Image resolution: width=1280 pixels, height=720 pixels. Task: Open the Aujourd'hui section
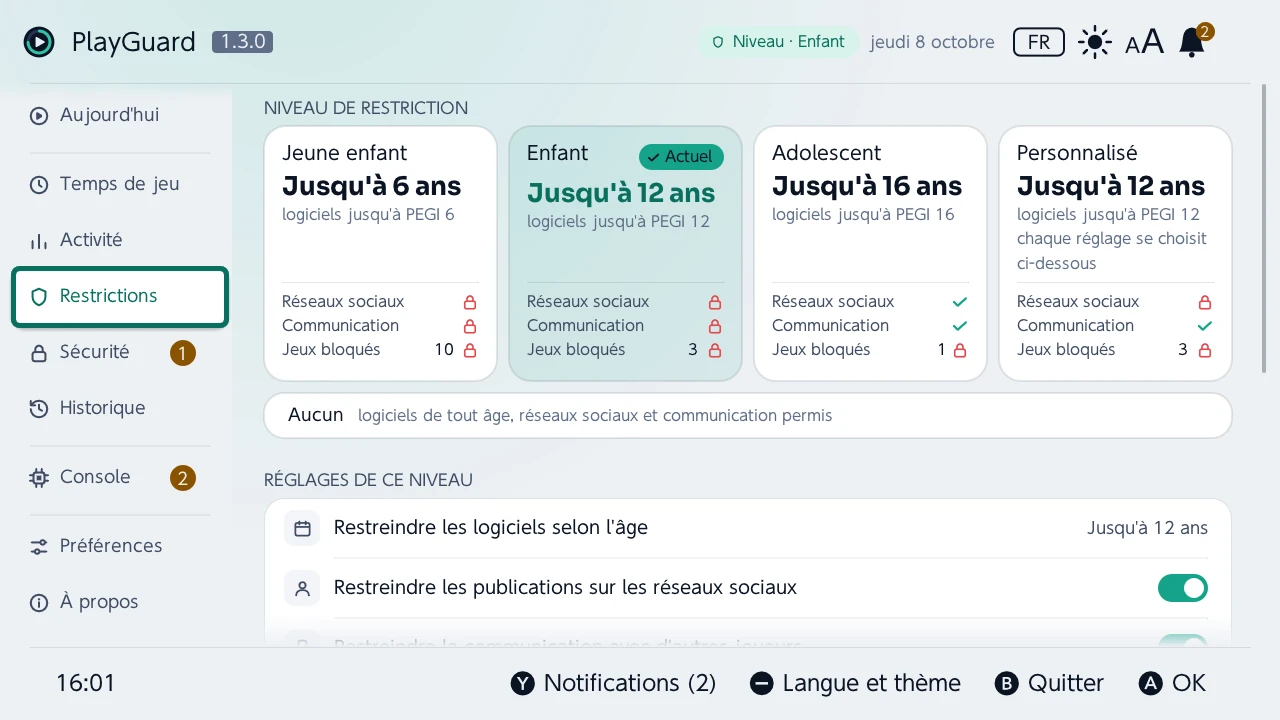(x=120, y=115)
